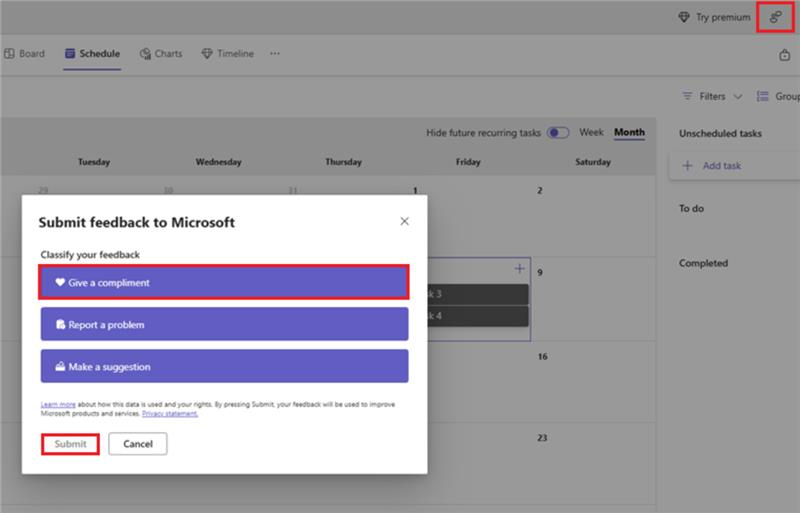Click the plus icon next to Add task

[x=687, y=165]
